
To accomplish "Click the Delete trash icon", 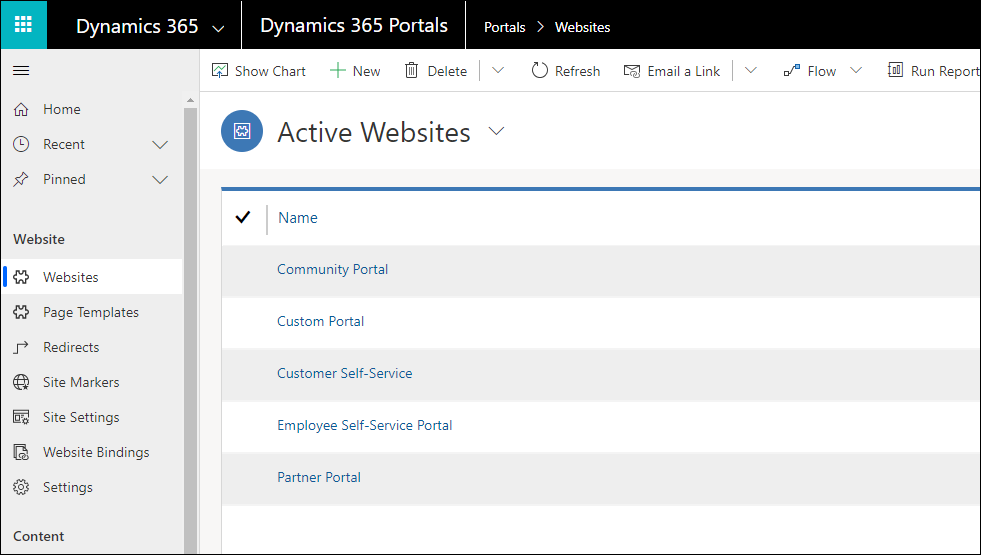I will pos(412,71).
